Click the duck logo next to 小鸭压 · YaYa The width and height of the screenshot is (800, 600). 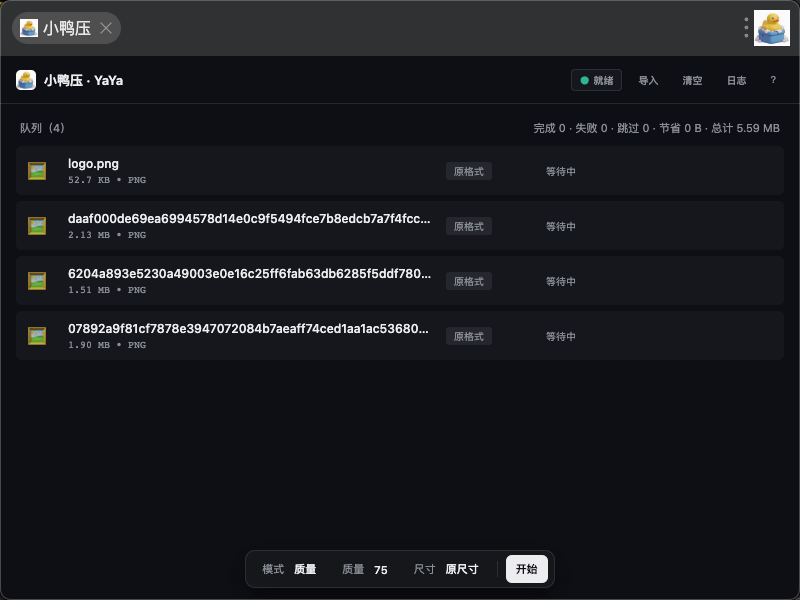point(26,80)
